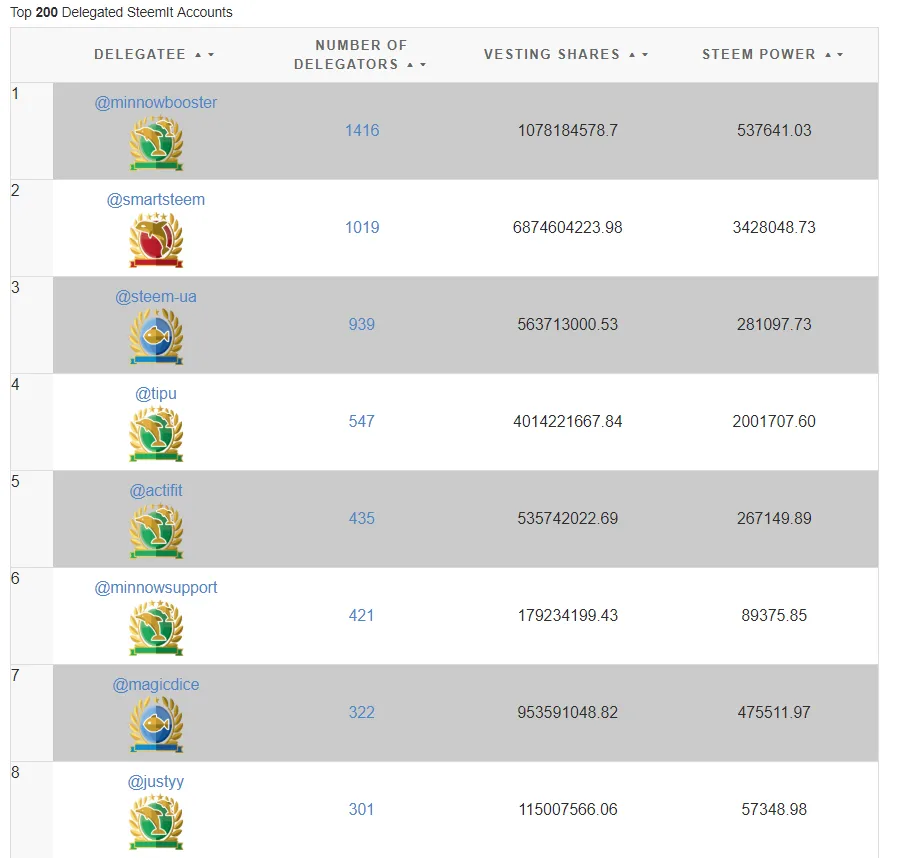The image size is (902, 858).
Task: Click the Top 200 Delegated SteemIt Accounts title
Action: (x=121, y=13)
